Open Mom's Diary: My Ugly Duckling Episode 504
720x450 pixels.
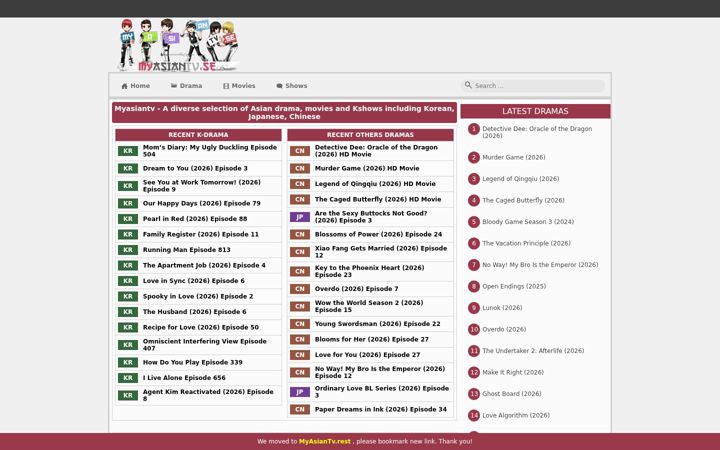pos(210,151)
